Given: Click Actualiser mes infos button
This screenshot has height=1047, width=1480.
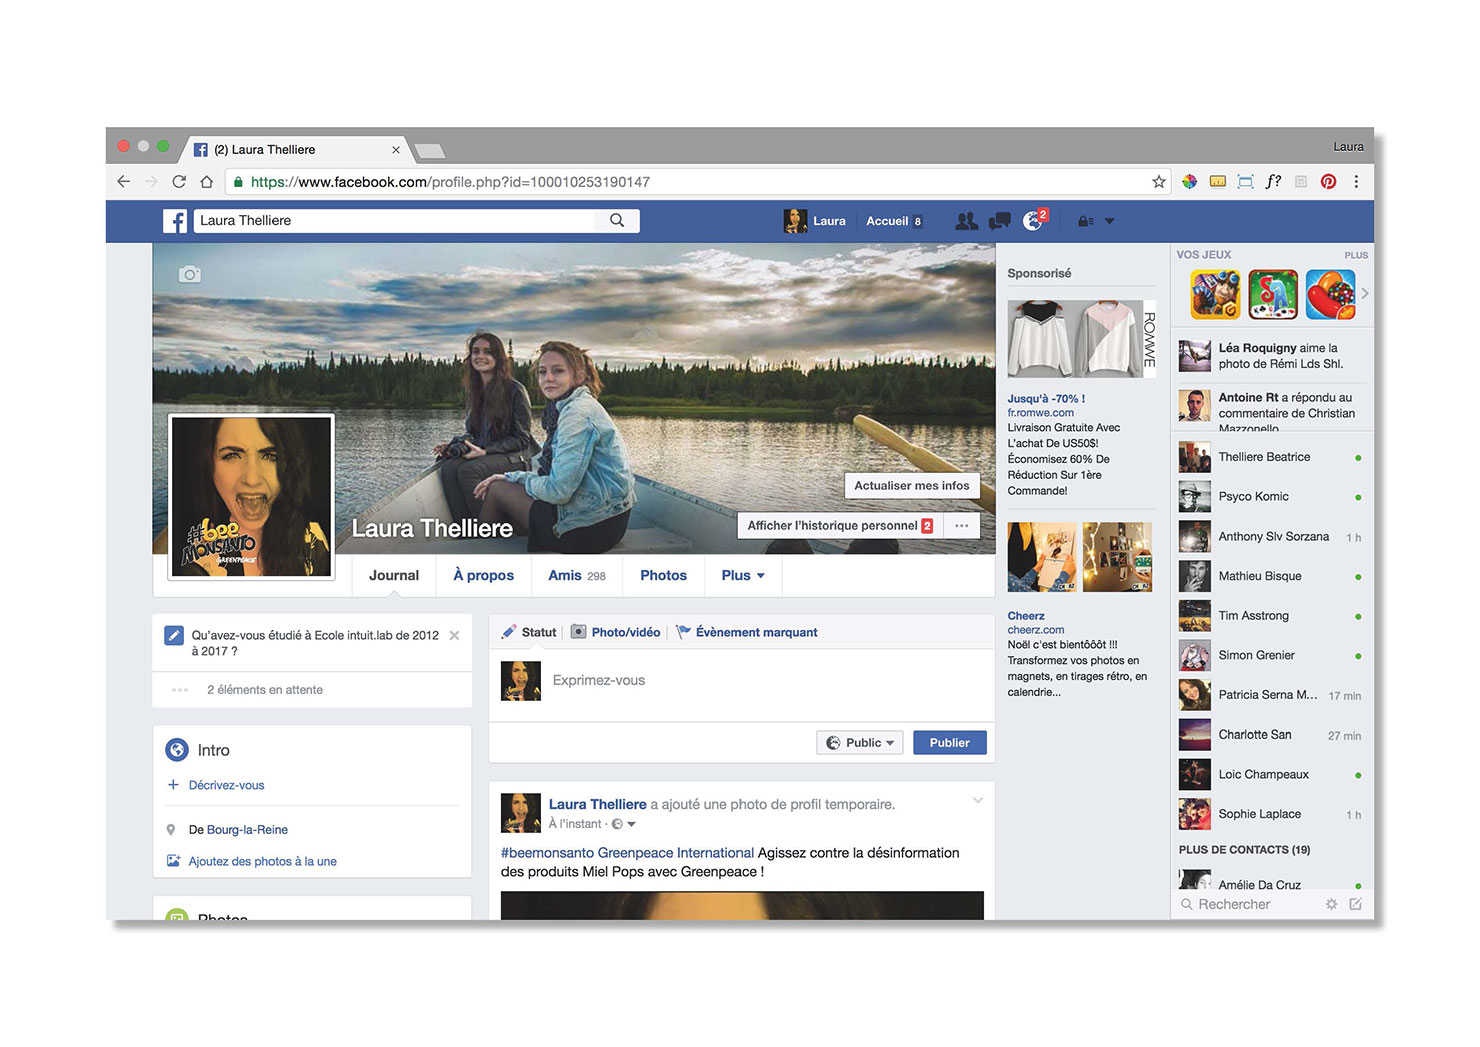Looking at the screenshot, I should pyautogui.click(x=911, y=486).
